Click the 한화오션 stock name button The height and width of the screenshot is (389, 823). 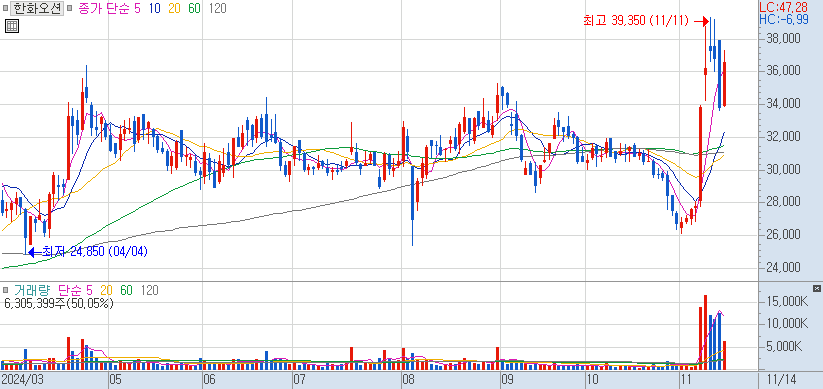[x=37, y=8]
